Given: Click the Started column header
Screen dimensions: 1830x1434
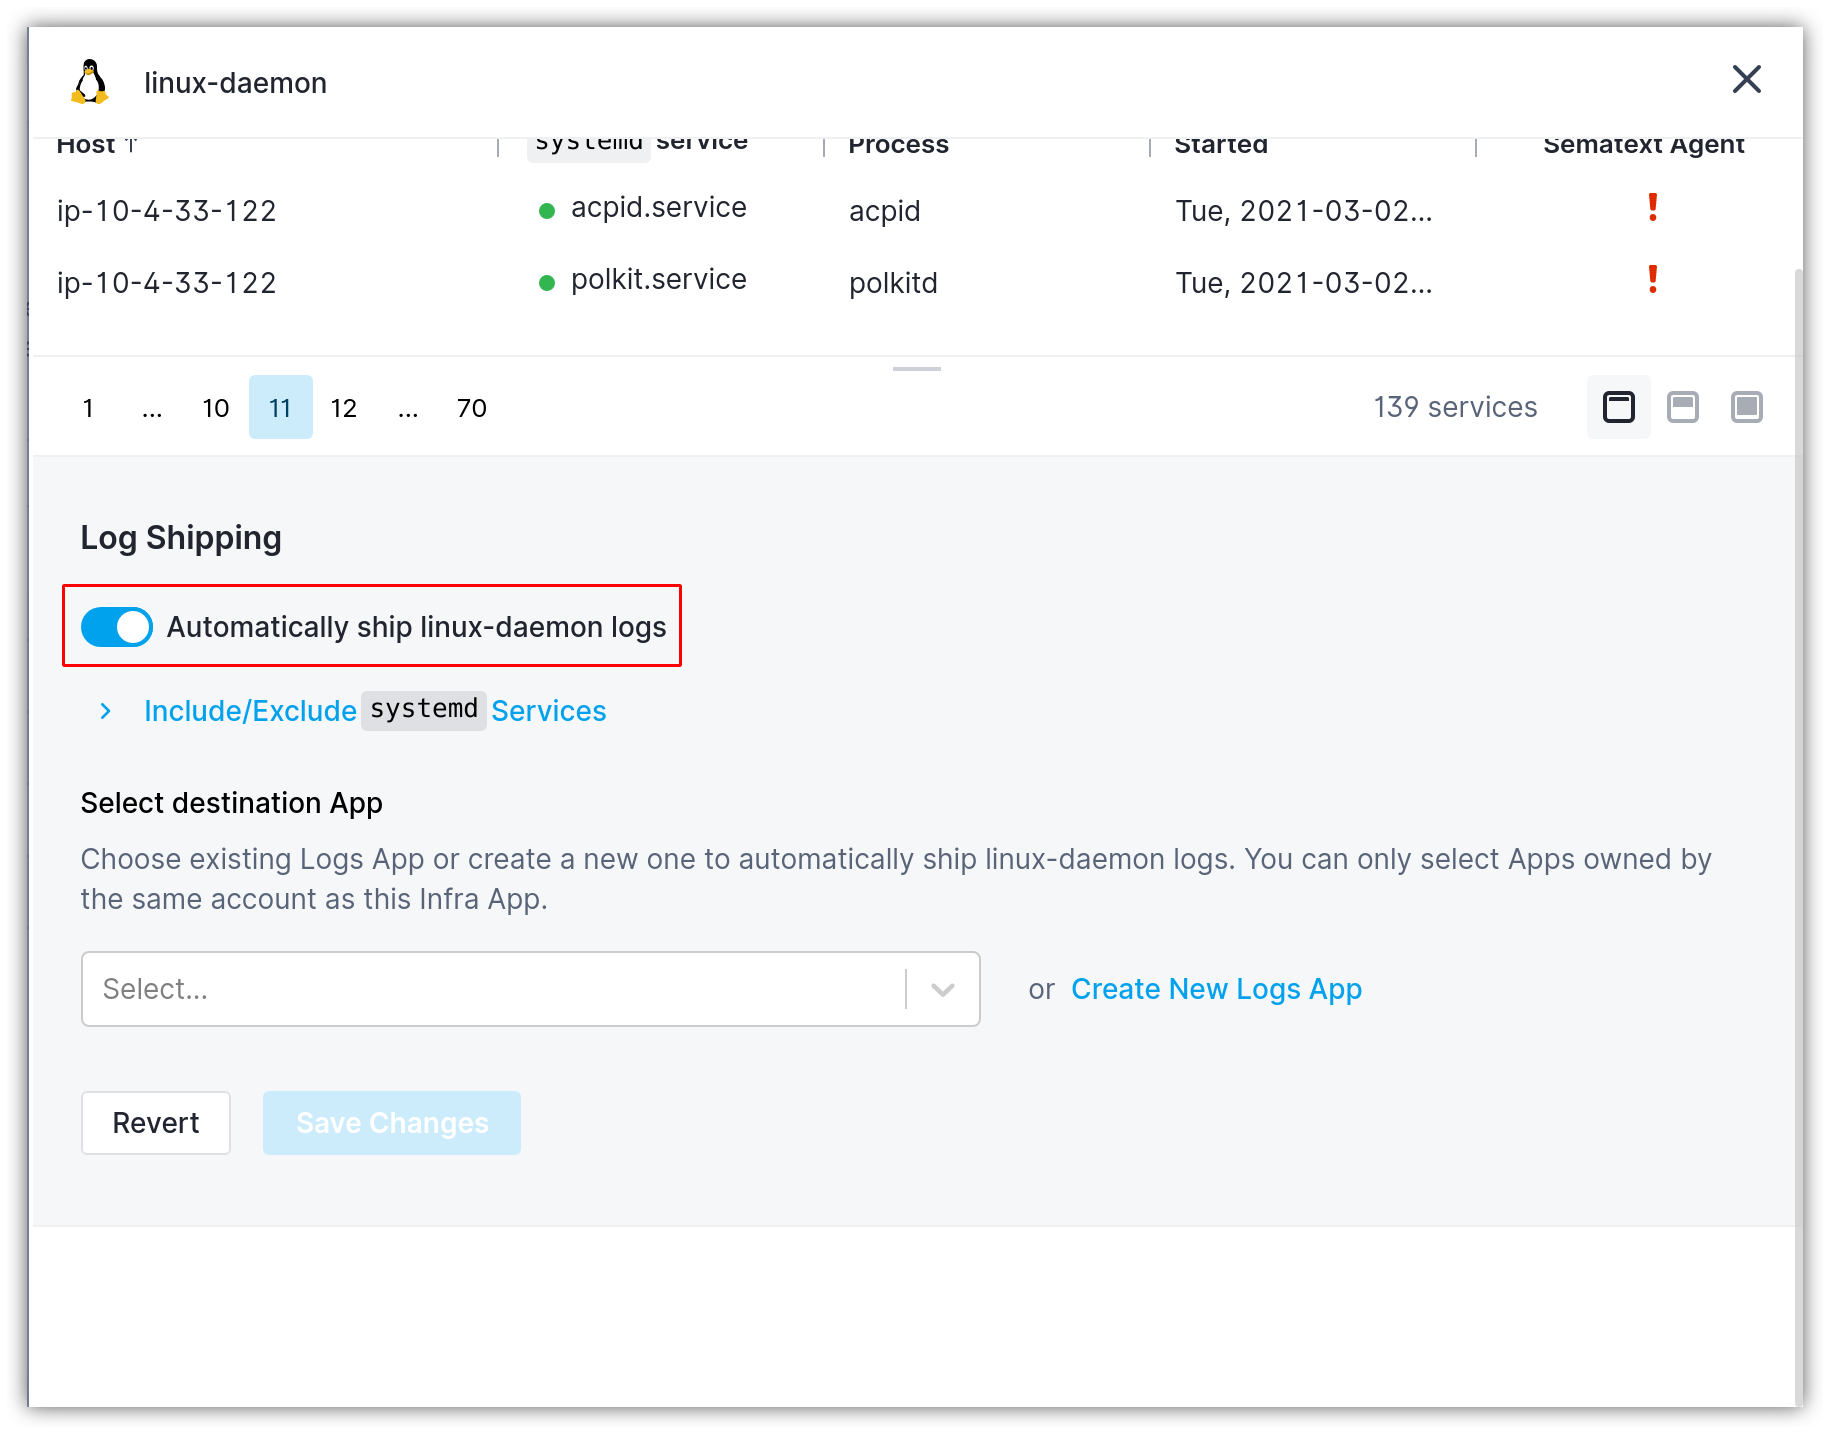Looking at the screenshot, I should click(x=1221, y=146).
